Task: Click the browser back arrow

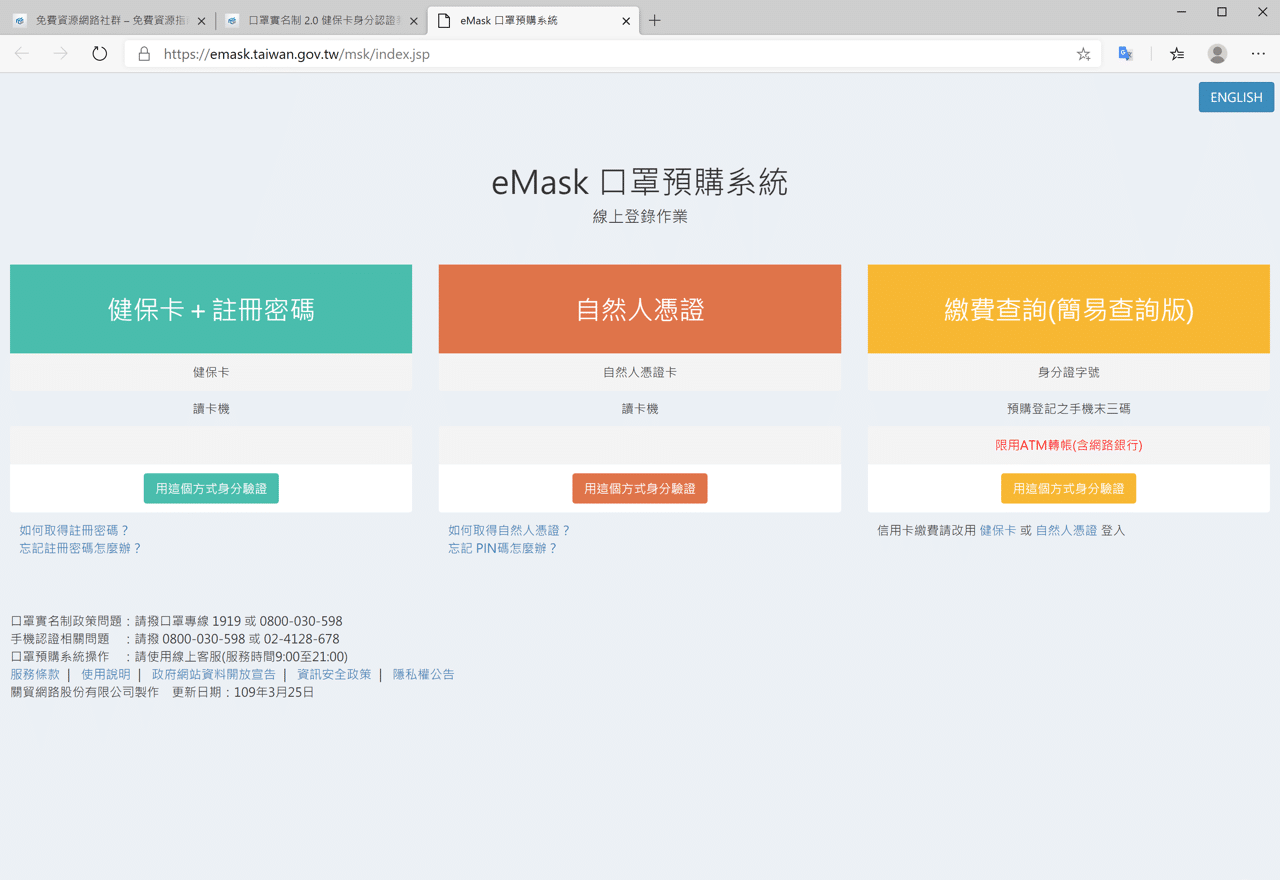Action: 22,54
